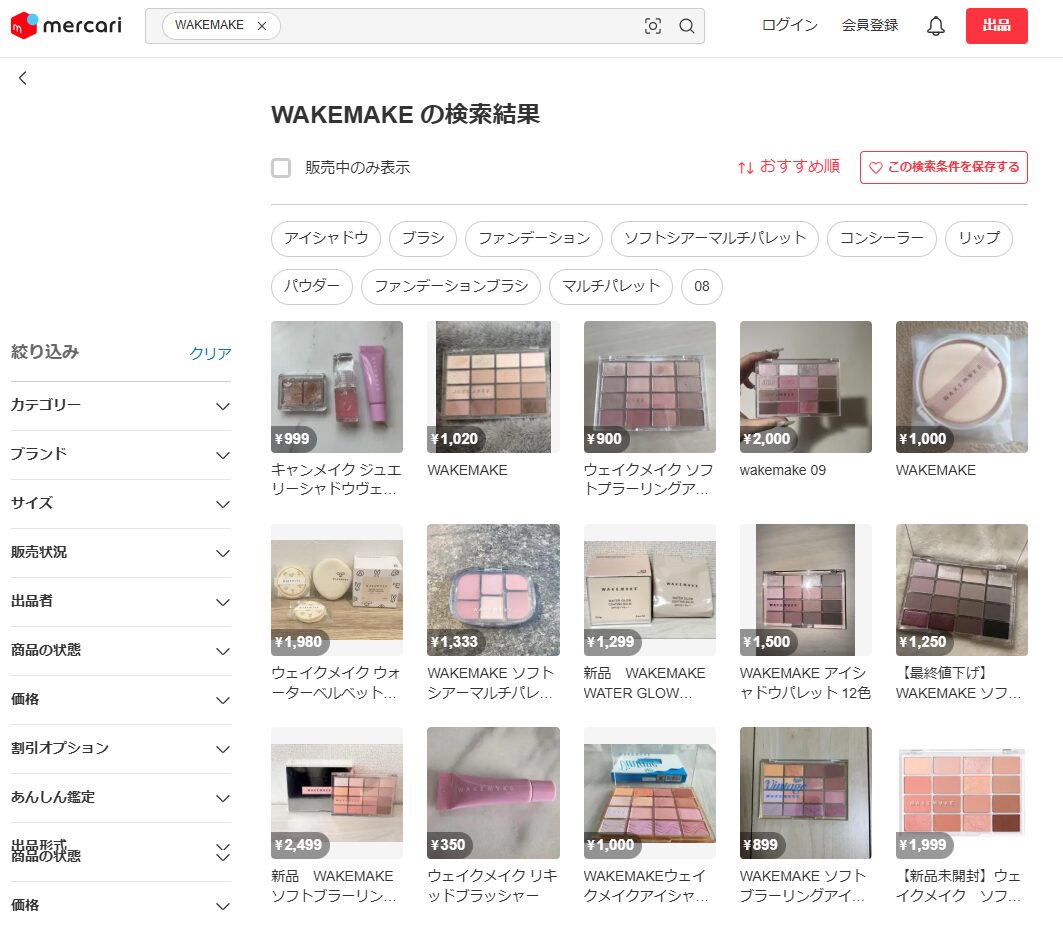Open the ¥350 liquid blusher thumbnail
This screenshot has width=1063, height=929.
pos(494,793)
